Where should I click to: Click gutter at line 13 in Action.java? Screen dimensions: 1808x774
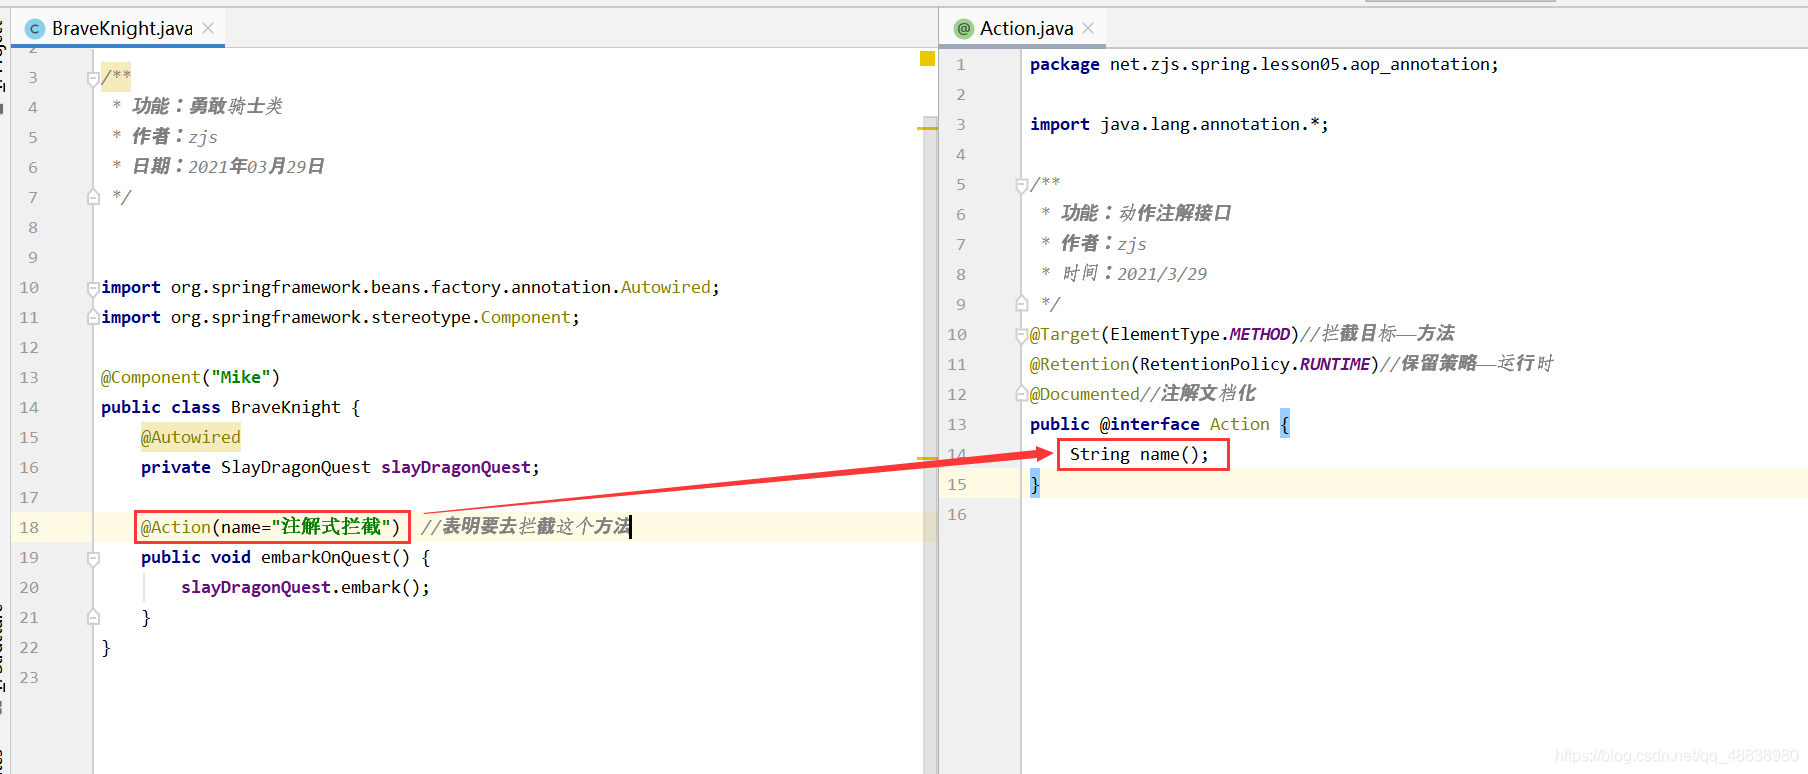coord(957,424)
